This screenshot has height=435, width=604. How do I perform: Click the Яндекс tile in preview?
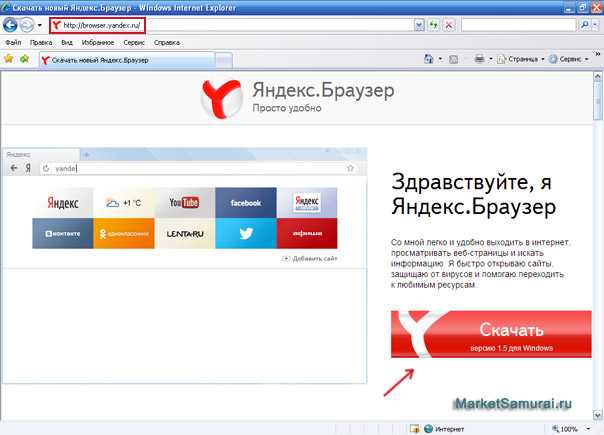point(63,203)
